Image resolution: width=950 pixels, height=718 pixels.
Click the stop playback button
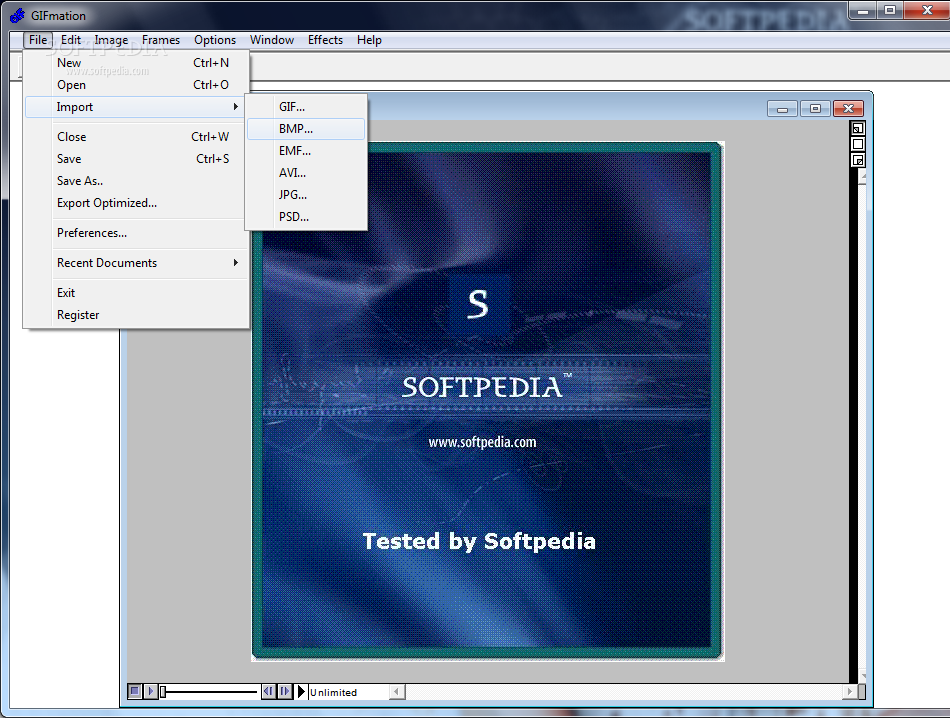(x=135, y=691)
